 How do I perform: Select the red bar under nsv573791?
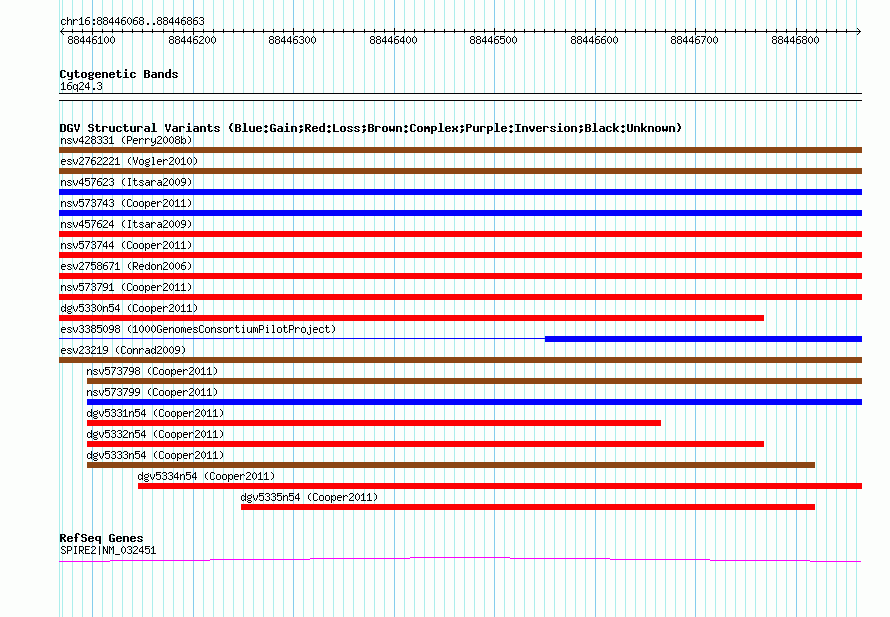(460, 297)
